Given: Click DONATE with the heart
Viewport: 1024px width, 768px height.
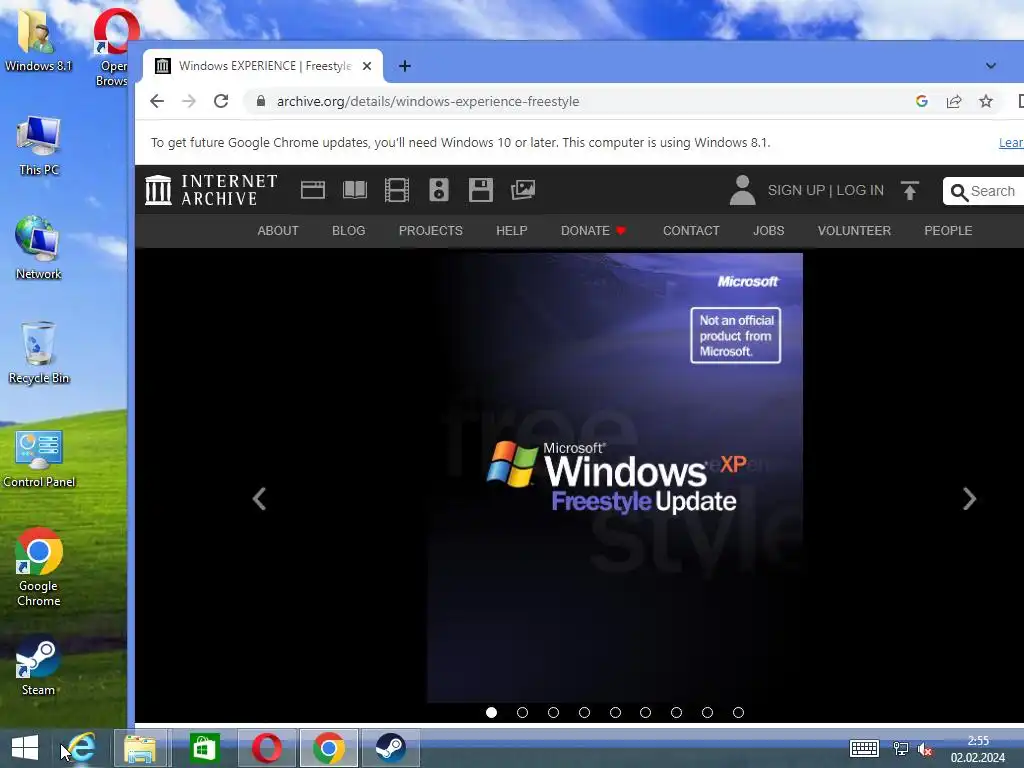Looking at the screenshot, I should pyautogui.click(x=594, y=231).
